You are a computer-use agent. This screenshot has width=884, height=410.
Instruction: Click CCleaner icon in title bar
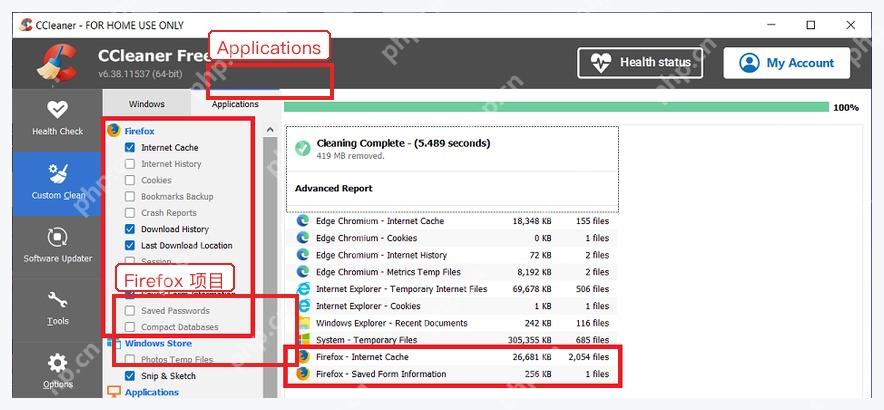tap(25, 25)
